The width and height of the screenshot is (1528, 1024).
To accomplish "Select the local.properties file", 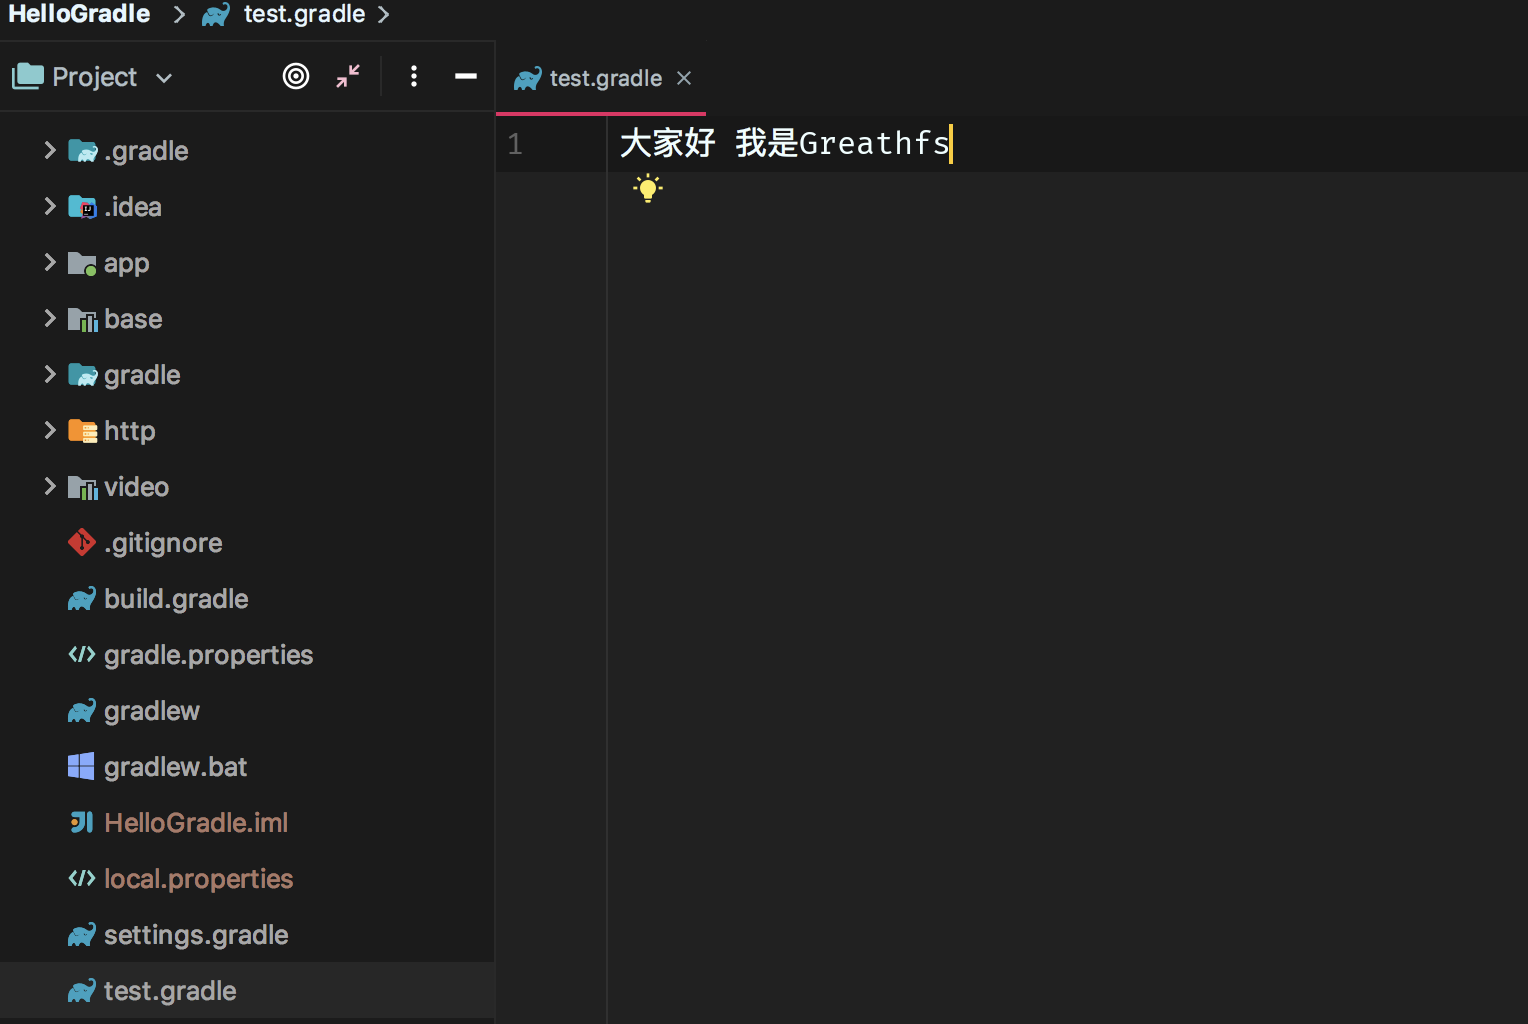I will pyautogui.click(x=198, y=879).
